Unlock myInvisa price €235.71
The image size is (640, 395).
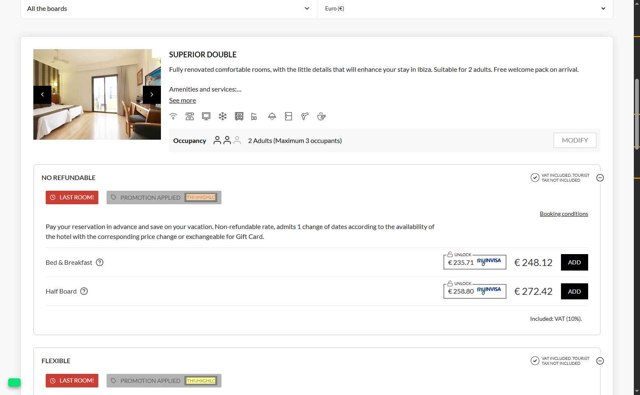tap(475, 262)
